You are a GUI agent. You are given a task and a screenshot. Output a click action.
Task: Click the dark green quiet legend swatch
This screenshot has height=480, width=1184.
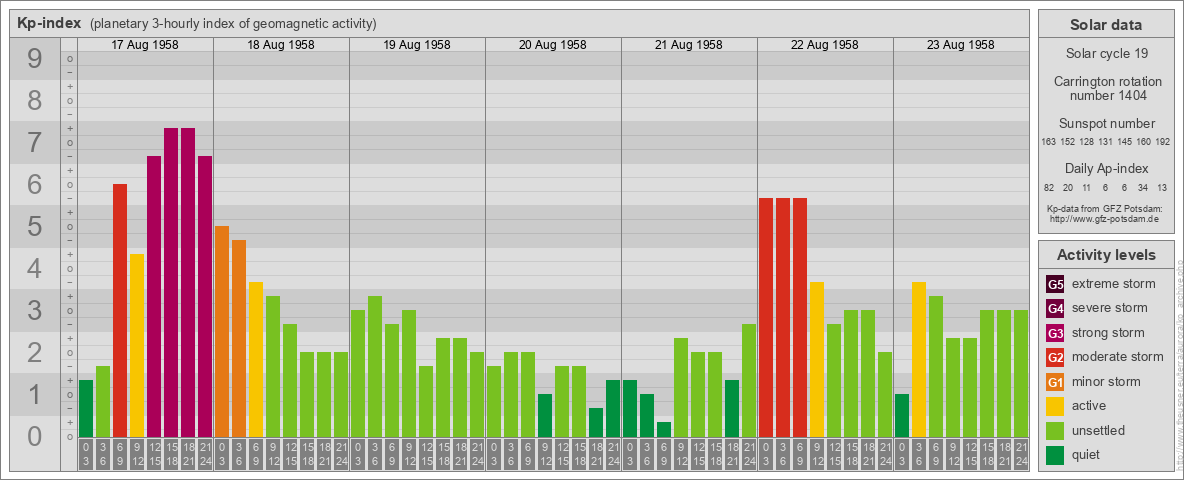pos(1055,454)
